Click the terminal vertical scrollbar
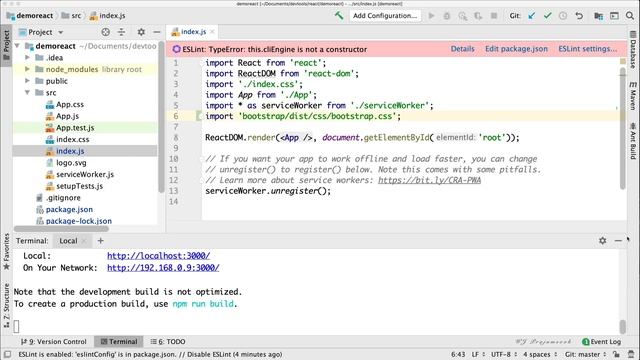 pos(622,327)
